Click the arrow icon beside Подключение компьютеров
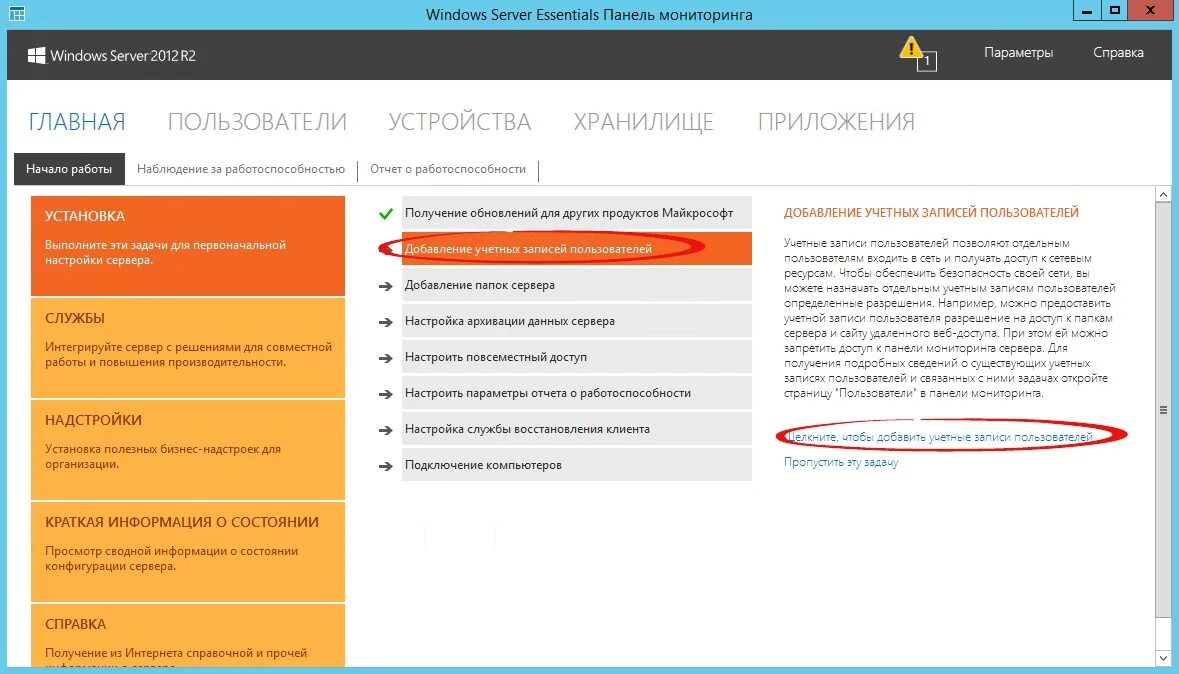The height and width of the screenshot is (674, 1179). [x=386, y=466]
